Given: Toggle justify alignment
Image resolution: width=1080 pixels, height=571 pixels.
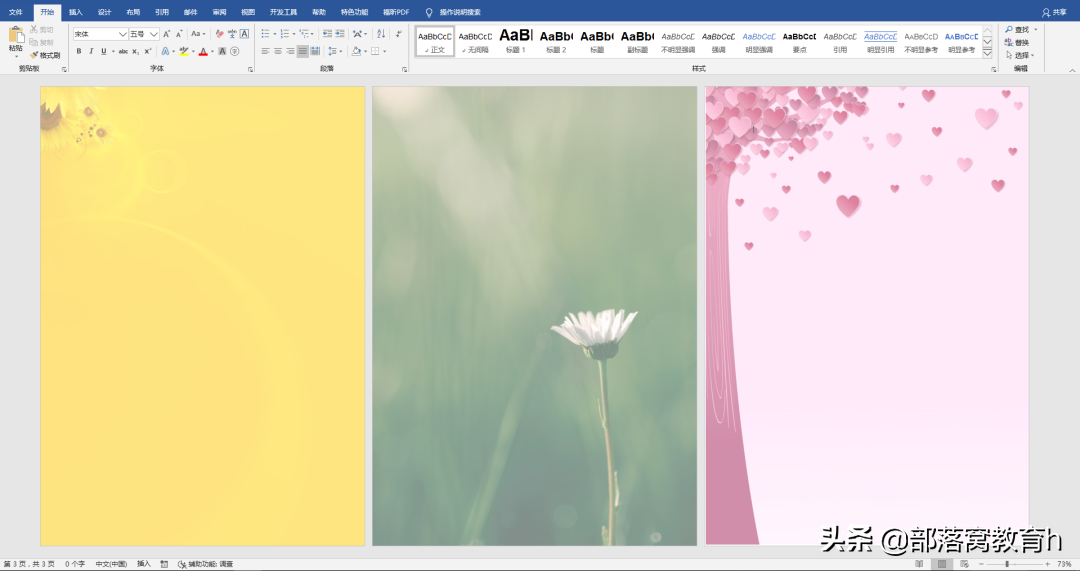Looking at the screenshot, I should point(302,52).
